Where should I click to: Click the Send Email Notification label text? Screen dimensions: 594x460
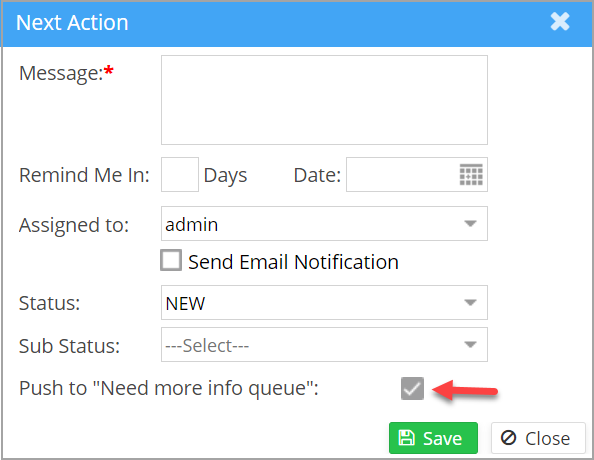[293, 262]
